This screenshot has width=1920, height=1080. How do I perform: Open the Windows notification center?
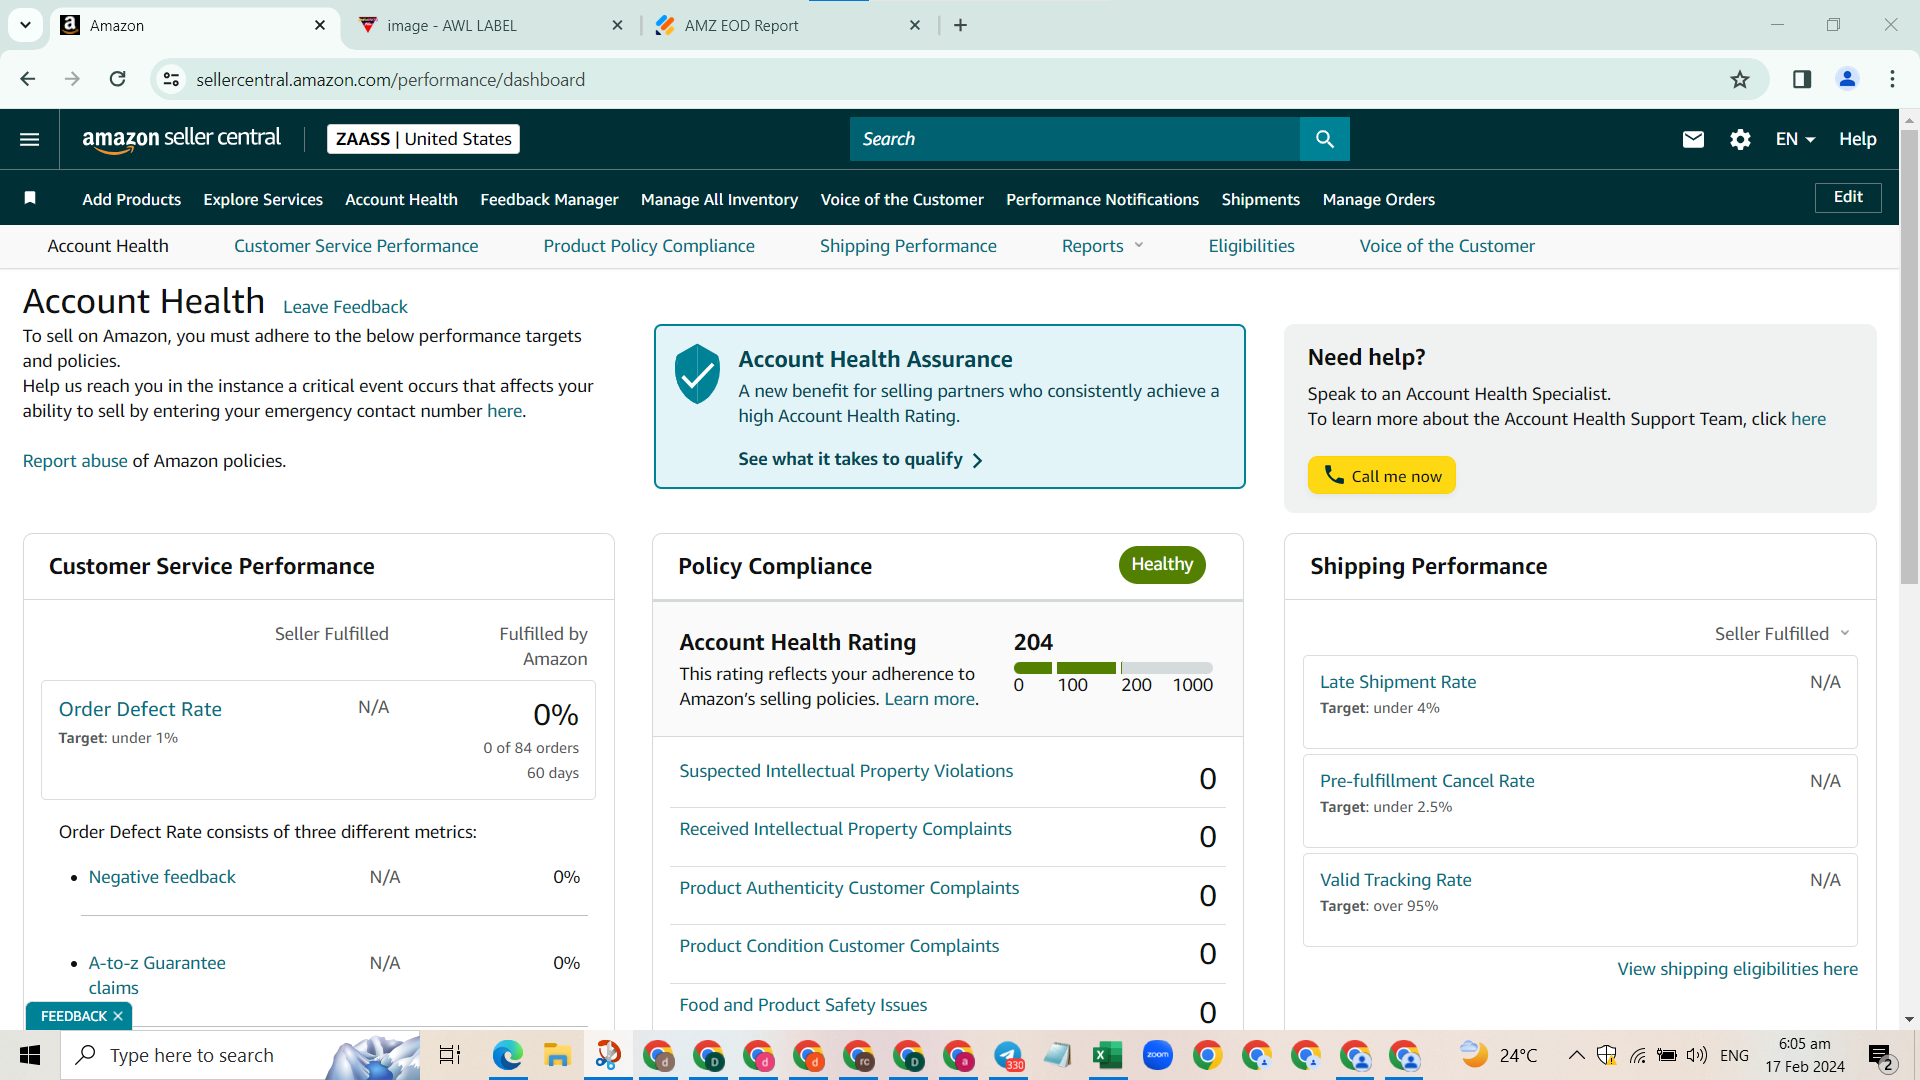click(x=1880, y=1056)
